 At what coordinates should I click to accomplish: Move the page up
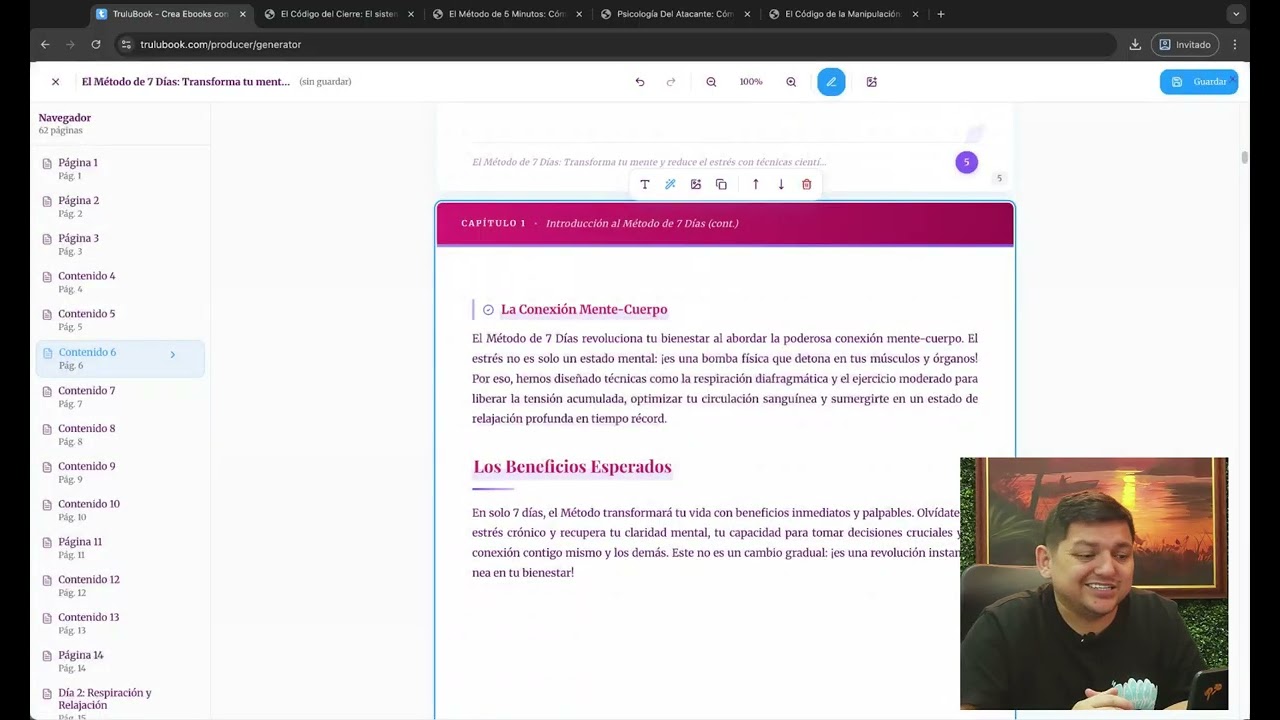coord(755,184)
